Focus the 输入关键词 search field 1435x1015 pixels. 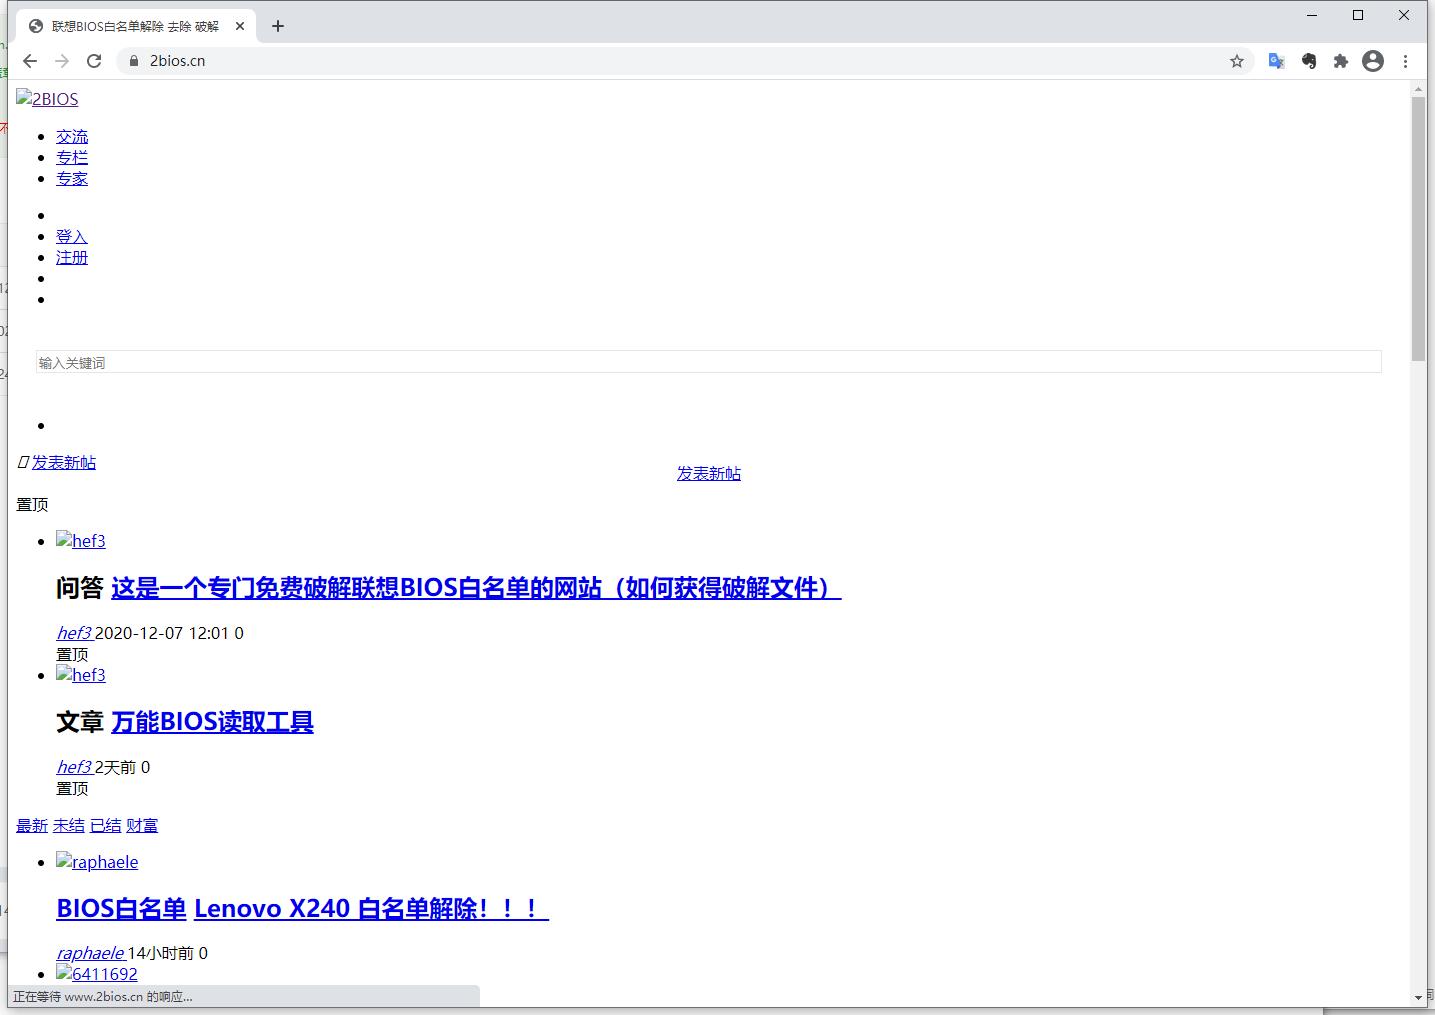tap(709, 362)
